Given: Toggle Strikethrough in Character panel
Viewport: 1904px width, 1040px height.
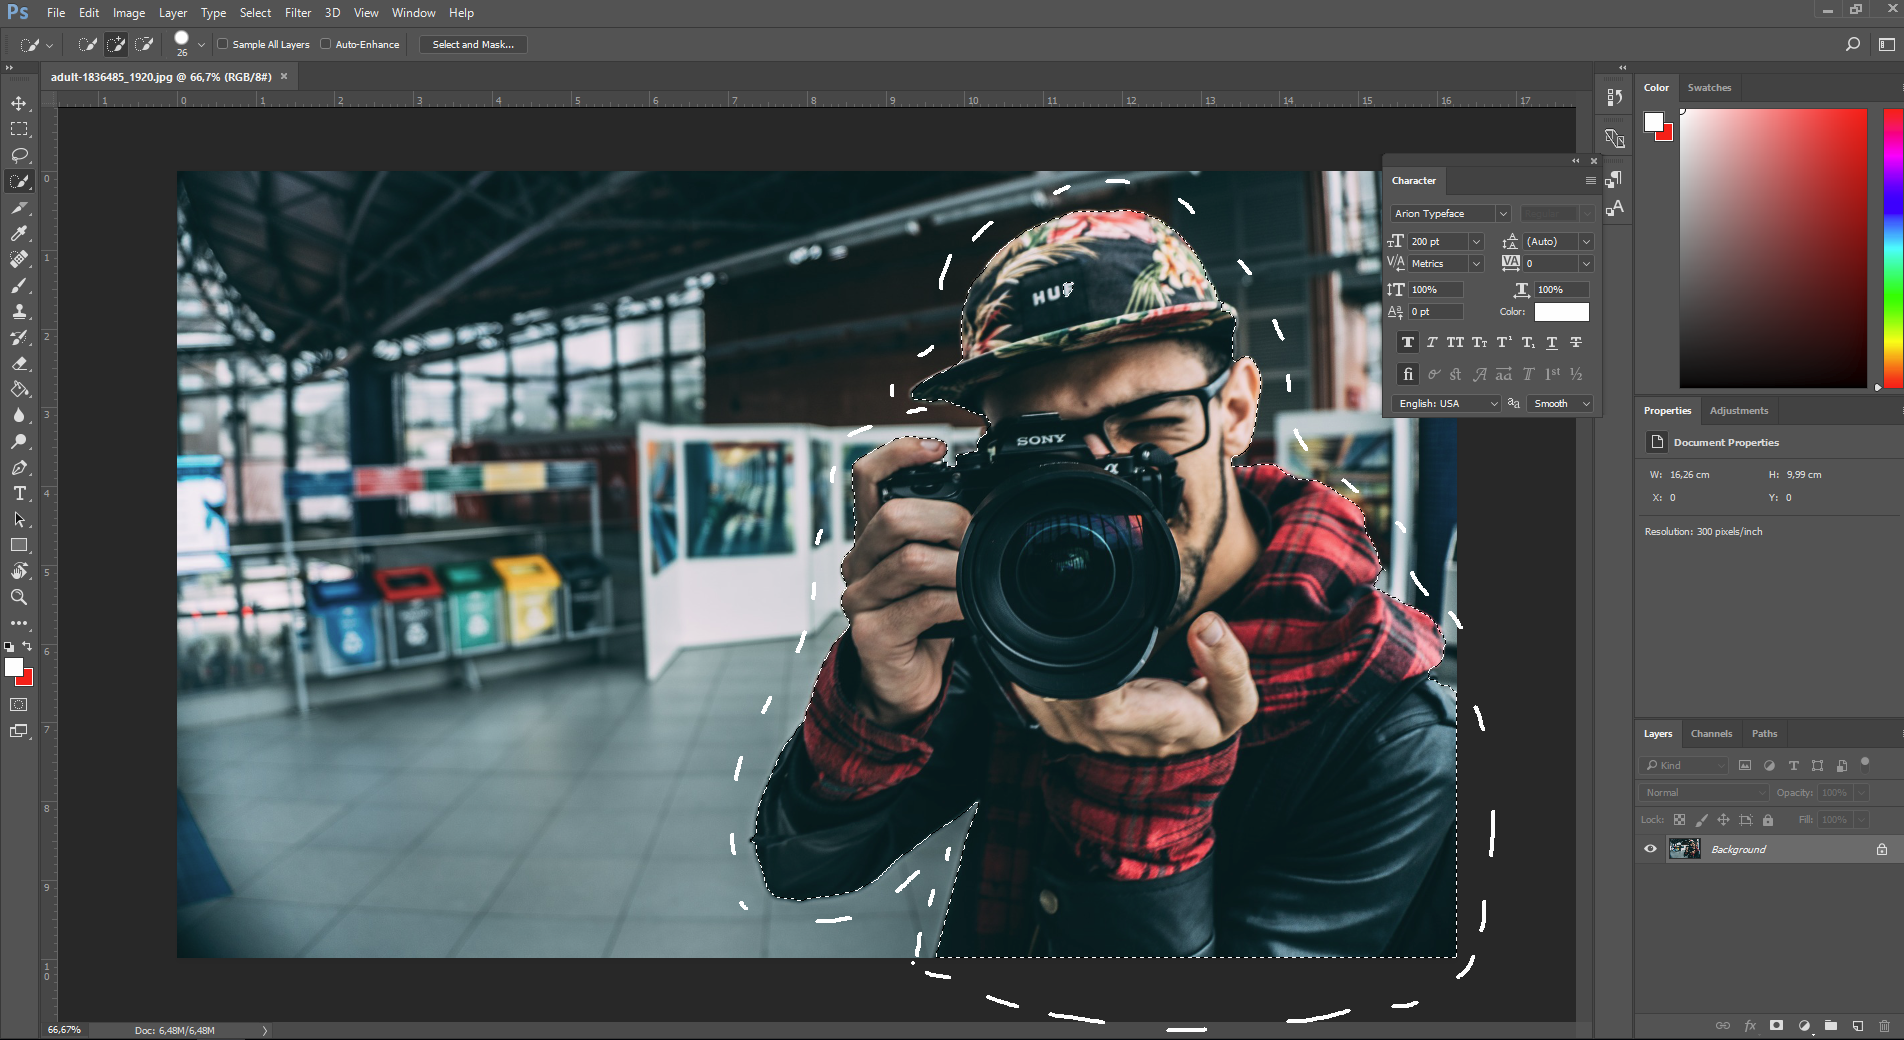Looking at the screenshot, I should 1576,342.
